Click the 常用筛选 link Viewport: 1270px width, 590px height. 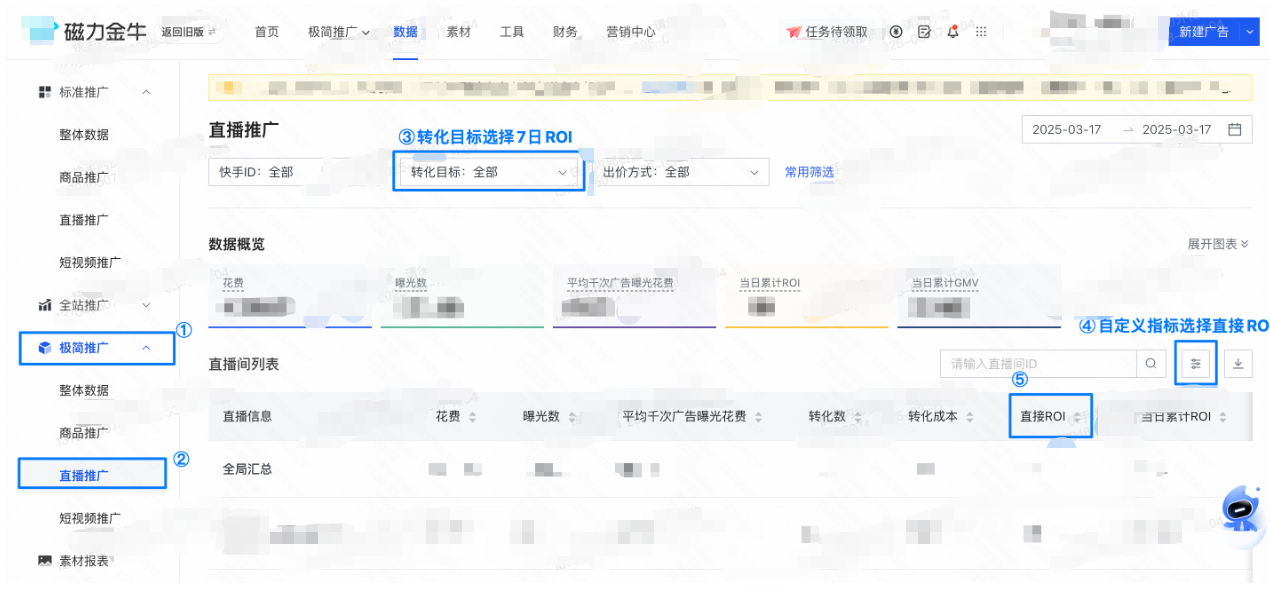(808, 171)
